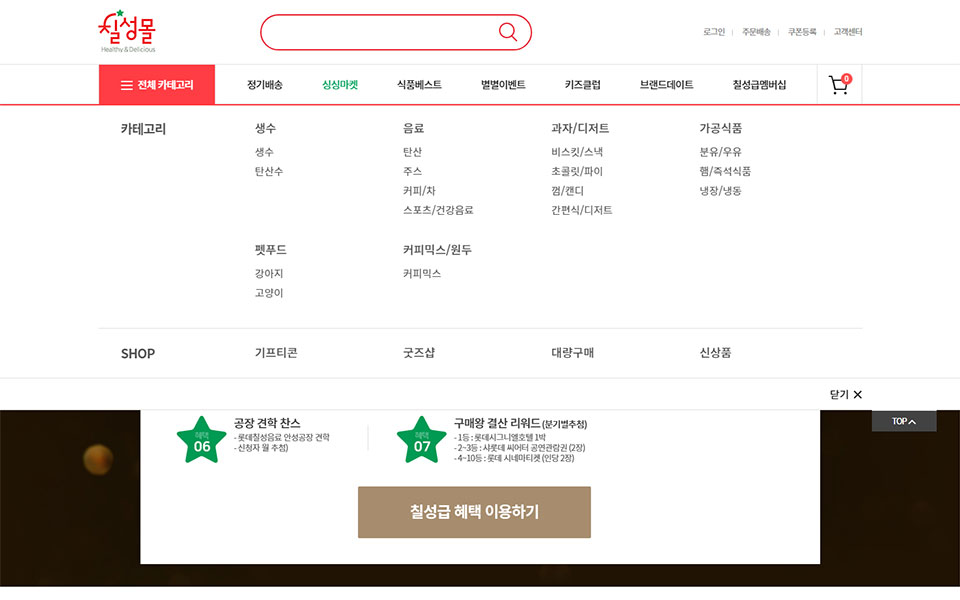
Task: Go to 식품베스트 page
Action: click(419, 85)
